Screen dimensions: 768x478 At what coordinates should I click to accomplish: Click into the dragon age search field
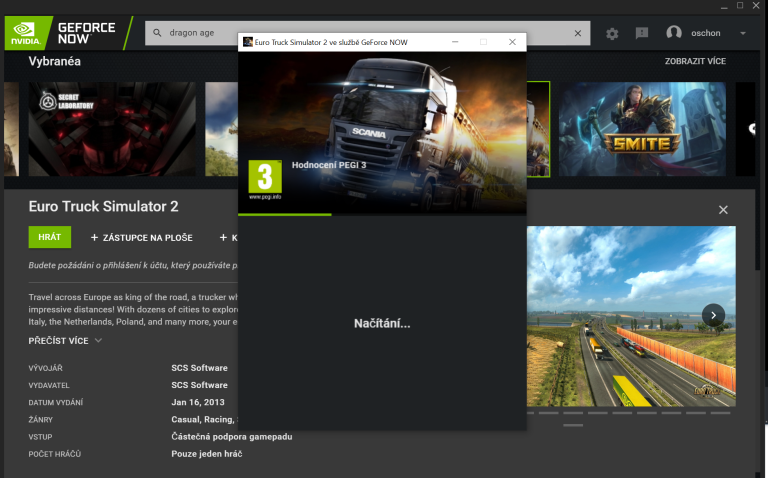[367, 33]
